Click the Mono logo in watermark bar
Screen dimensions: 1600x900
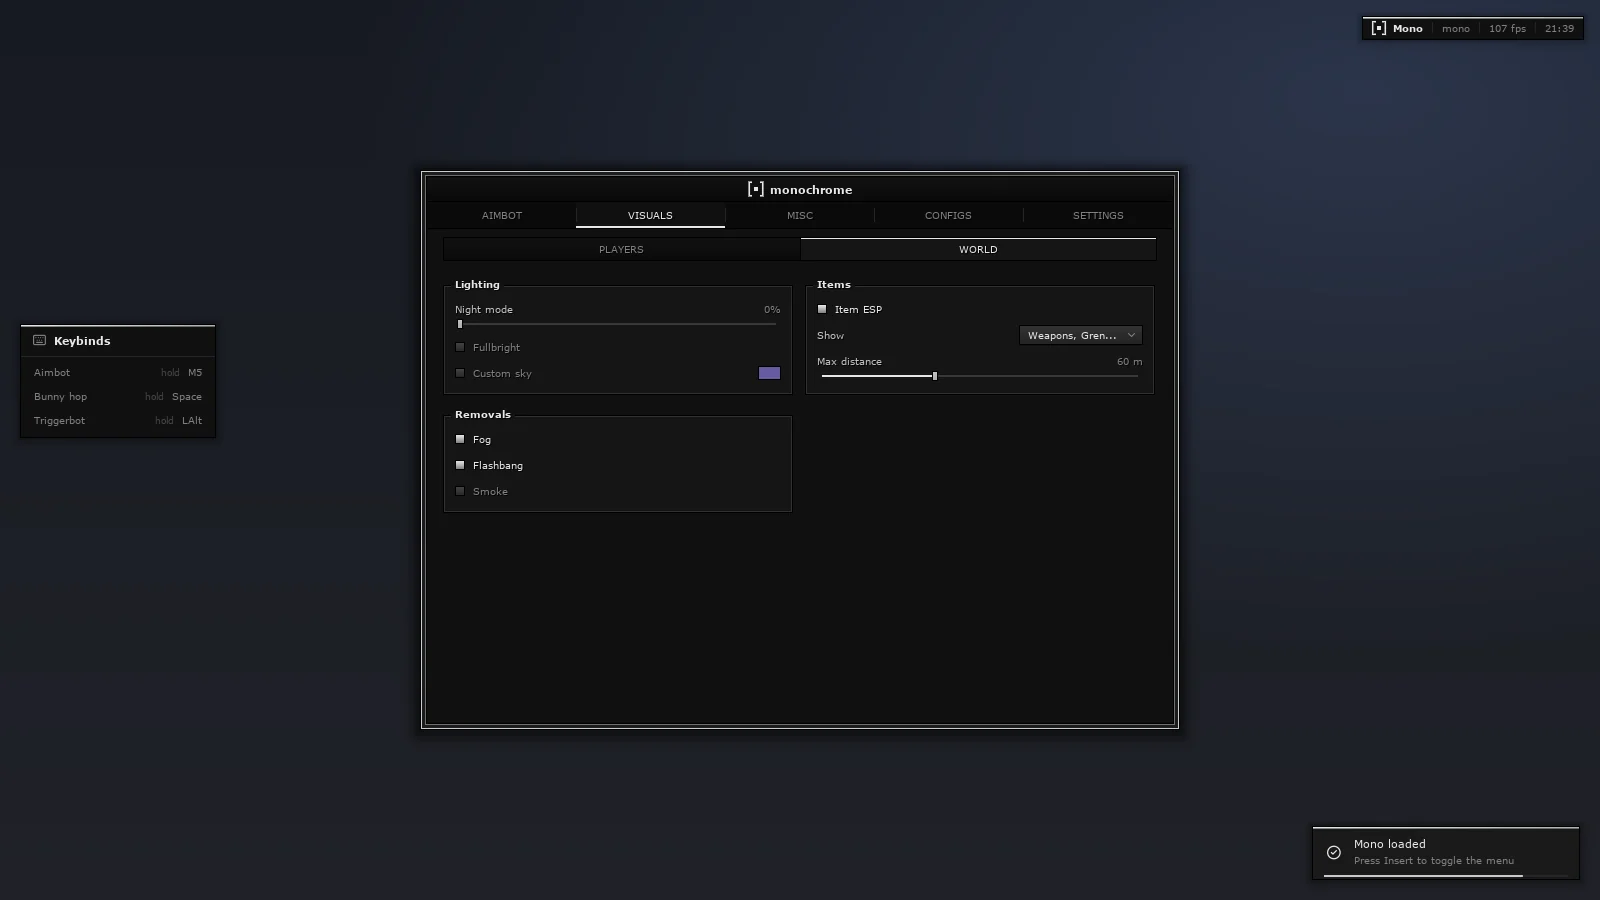[x=1379, y=28]
